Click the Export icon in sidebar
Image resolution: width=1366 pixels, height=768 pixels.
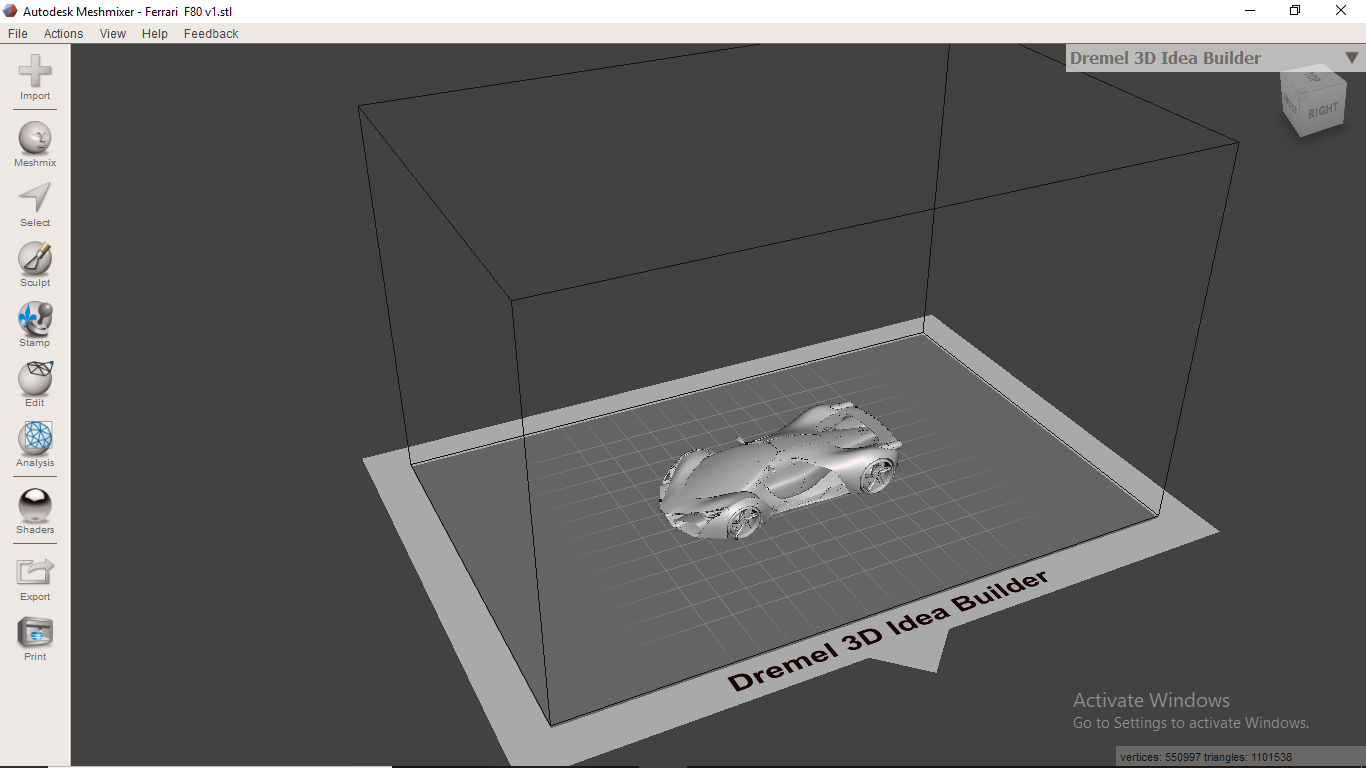(35, 573)
